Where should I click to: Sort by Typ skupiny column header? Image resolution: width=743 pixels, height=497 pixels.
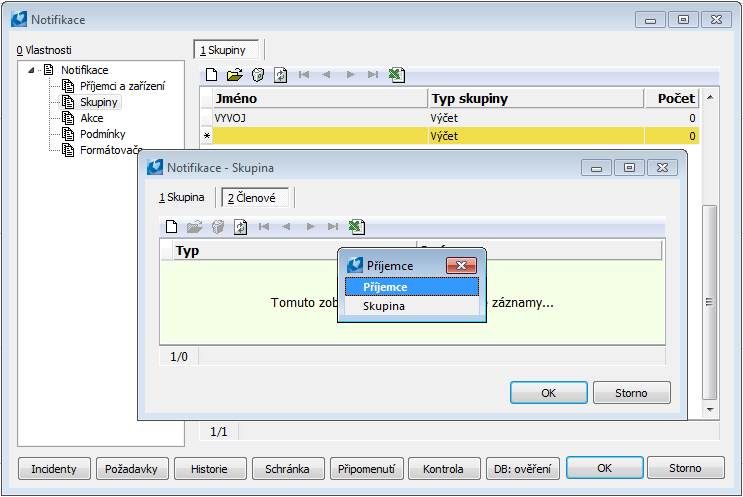click(536, 99)
